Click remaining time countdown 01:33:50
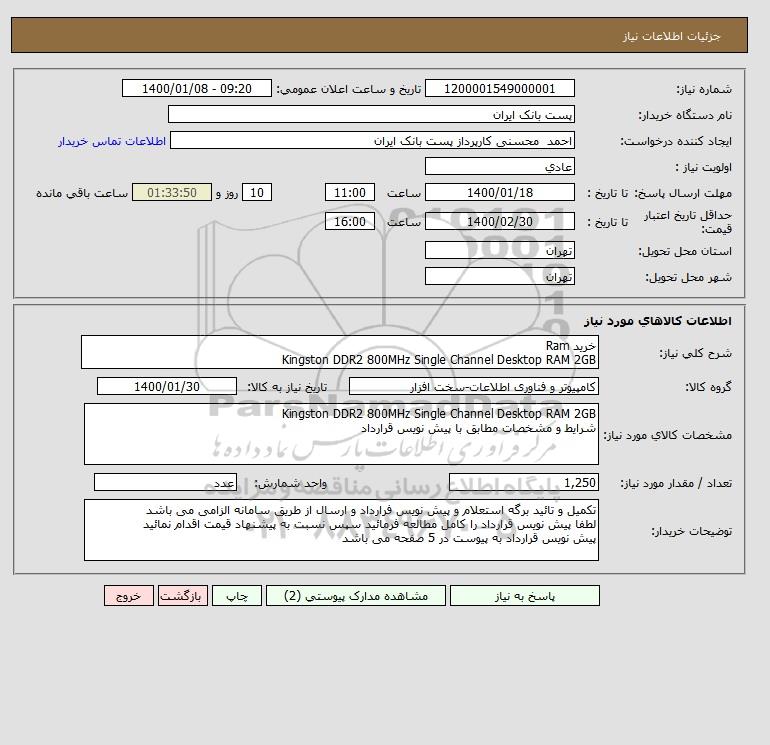This screenshot has width=770, height=745. pos(172,193)
